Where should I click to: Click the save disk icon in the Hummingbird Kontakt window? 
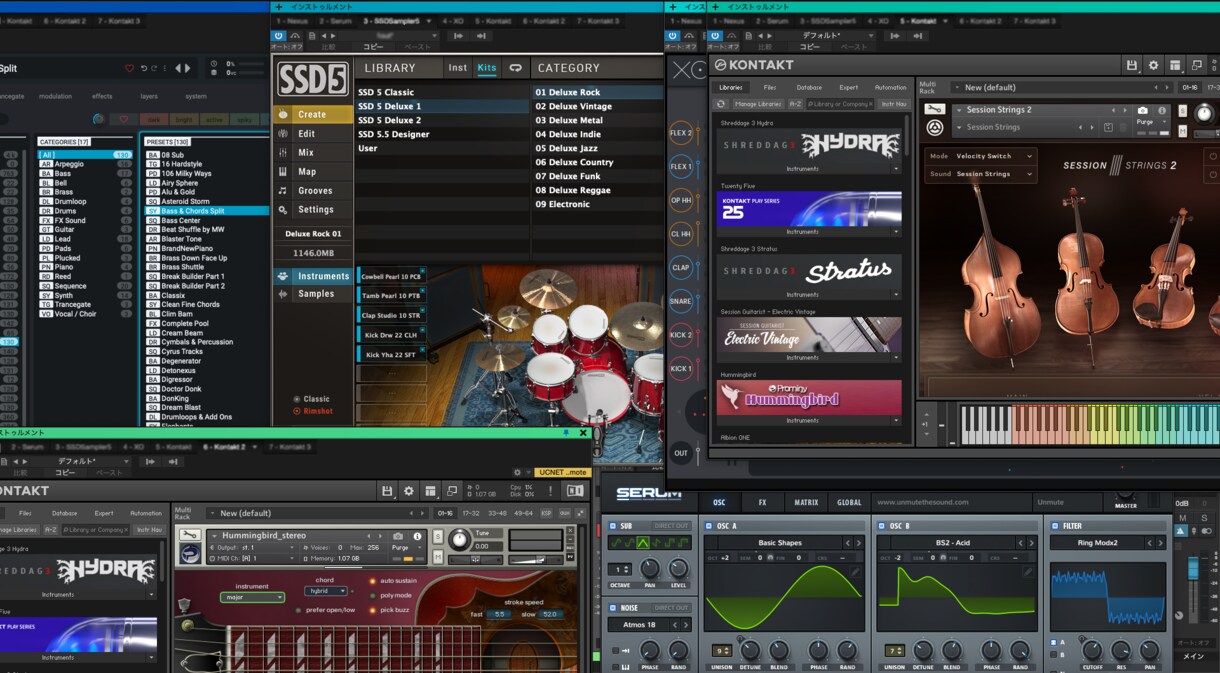tap(387, 490)
